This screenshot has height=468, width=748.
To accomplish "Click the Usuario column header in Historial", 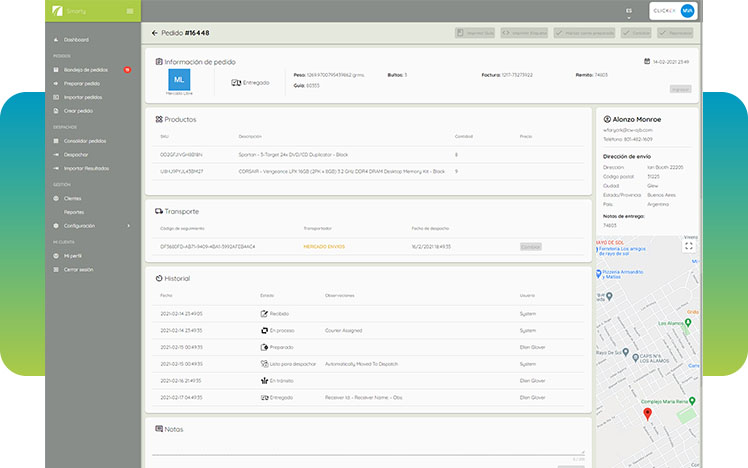I will click(x=527, y=295).
